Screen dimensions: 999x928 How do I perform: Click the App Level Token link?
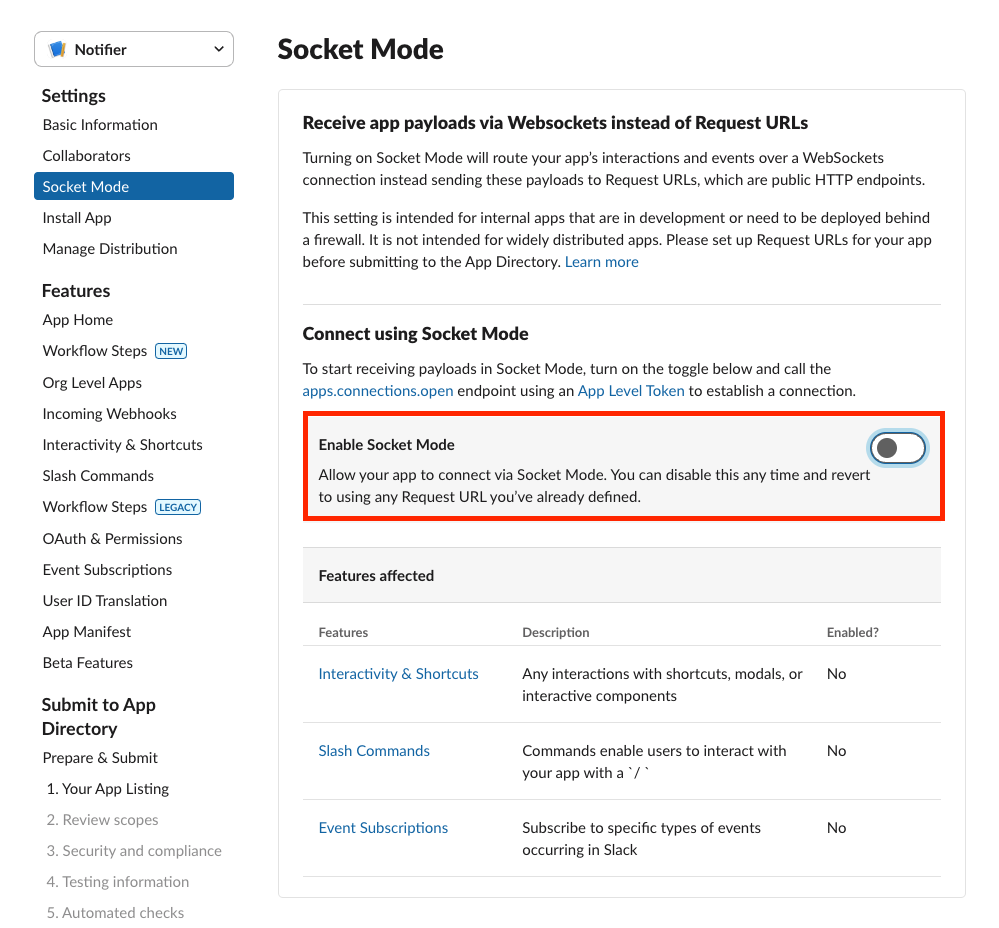click(631, 390)
